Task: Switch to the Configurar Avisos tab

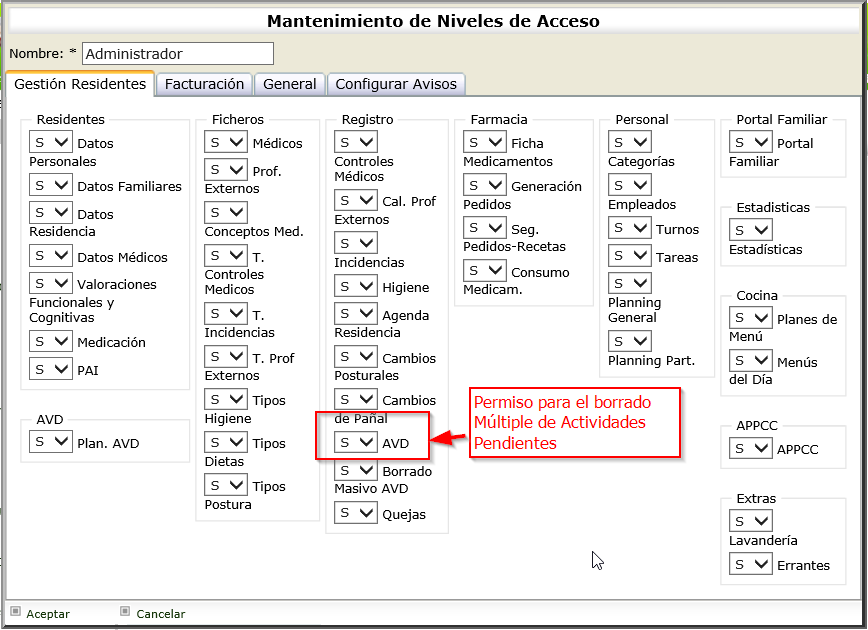Action: tap(395, 84)
